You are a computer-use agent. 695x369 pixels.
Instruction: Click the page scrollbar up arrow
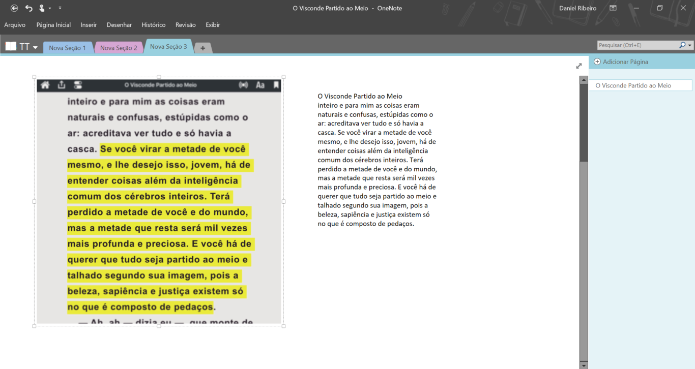tap(584, 79)
